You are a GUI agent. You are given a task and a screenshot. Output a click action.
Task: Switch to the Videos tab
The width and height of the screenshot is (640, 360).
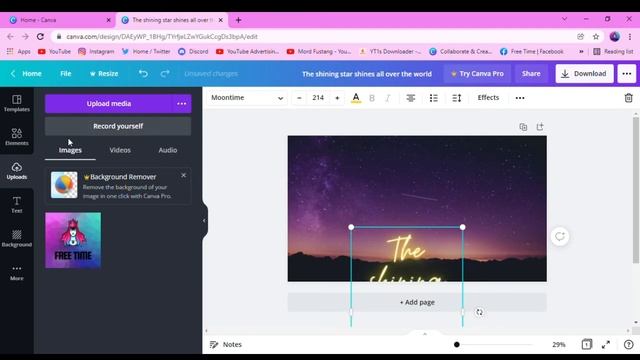click(x=120, y=150)
